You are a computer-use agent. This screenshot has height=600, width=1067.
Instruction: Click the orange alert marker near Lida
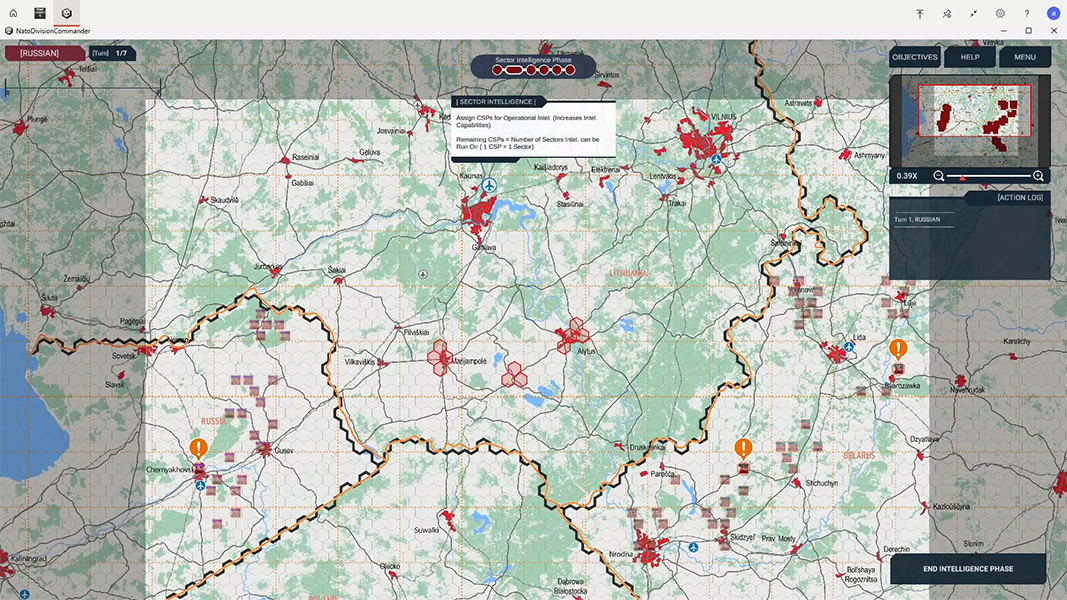click(x=898, y=349)
